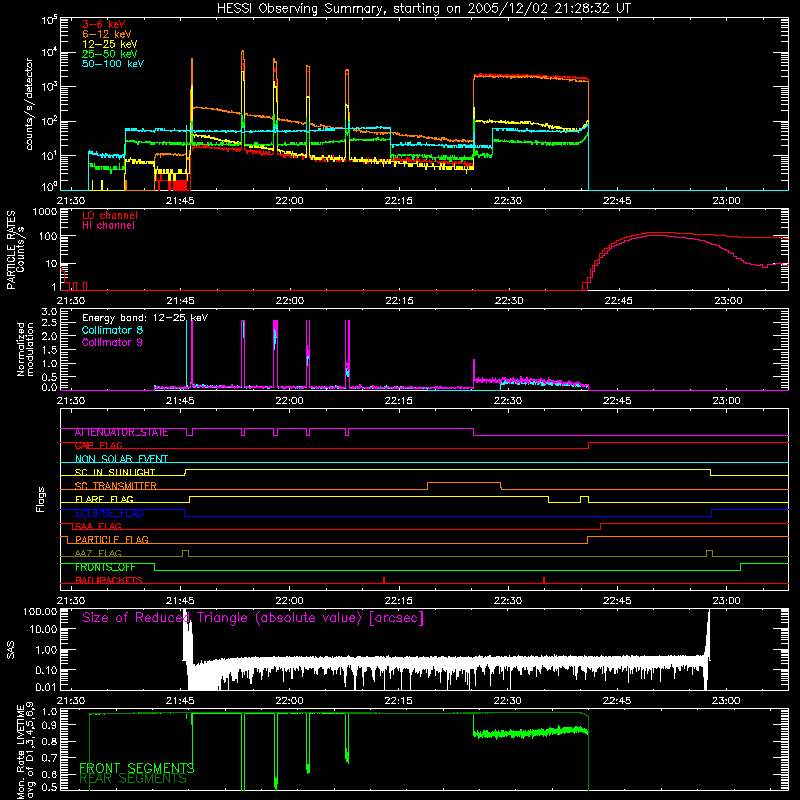Click the SAA_FLAG label
The image size is (800, 800).
98,527
